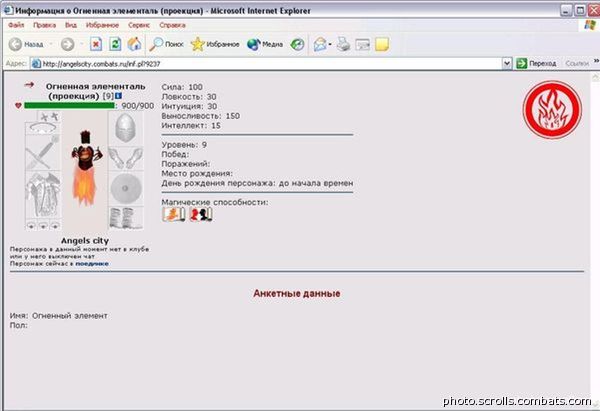Click the Ссылки links toolbar label
Image resolution: width=600 pixels, height=411 pixels.
click(x=577, y=64)
